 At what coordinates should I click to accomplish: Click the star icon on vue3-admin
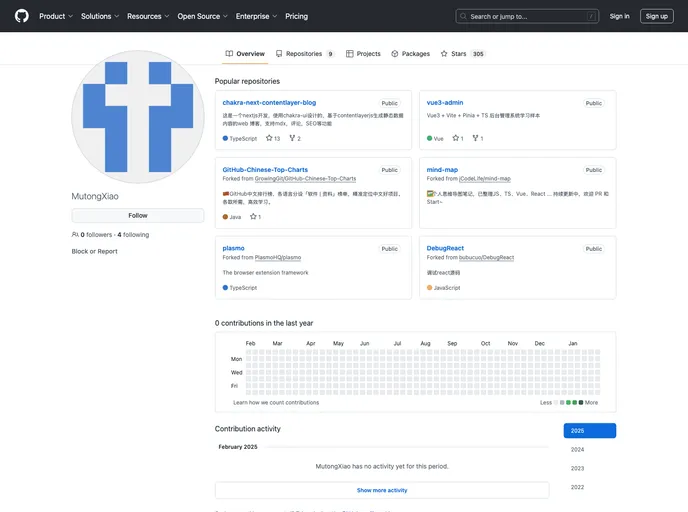455,138
